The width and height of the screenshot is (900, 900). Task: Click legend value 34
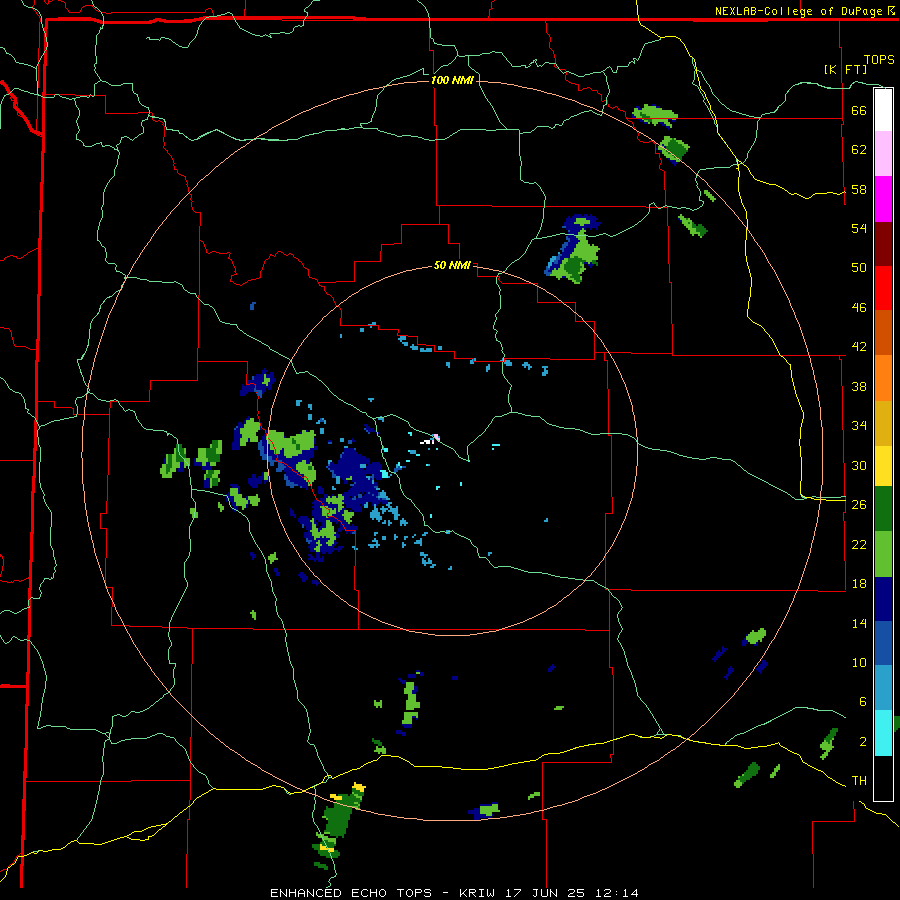pyautogui.click(x=859, y=425)
